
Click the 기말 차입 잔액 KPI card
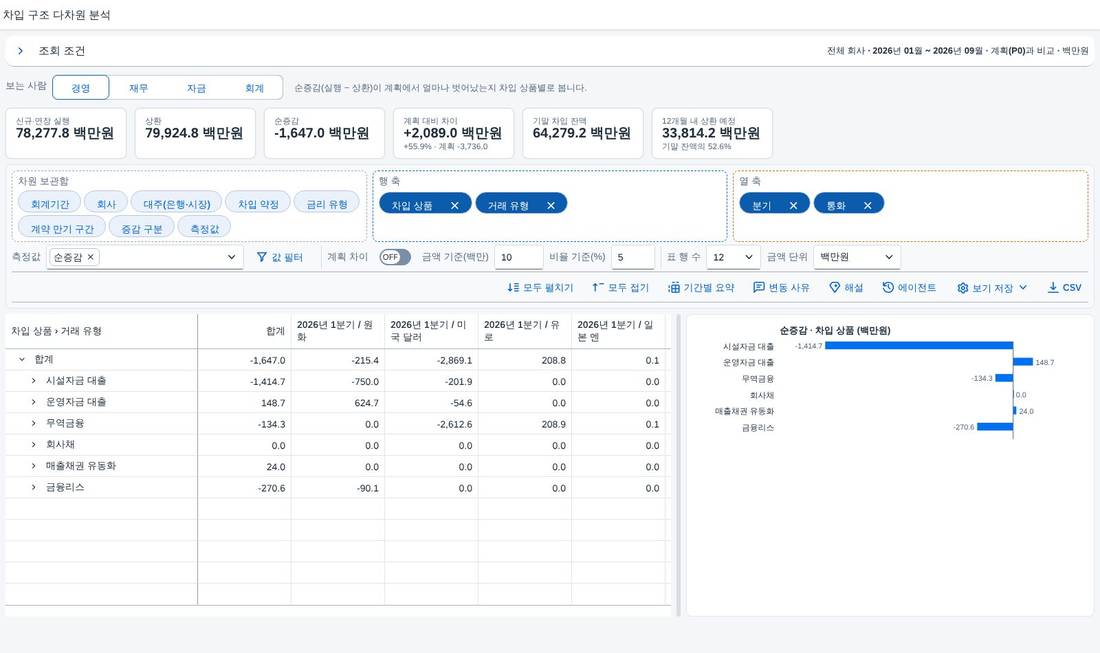coord(582,133)
